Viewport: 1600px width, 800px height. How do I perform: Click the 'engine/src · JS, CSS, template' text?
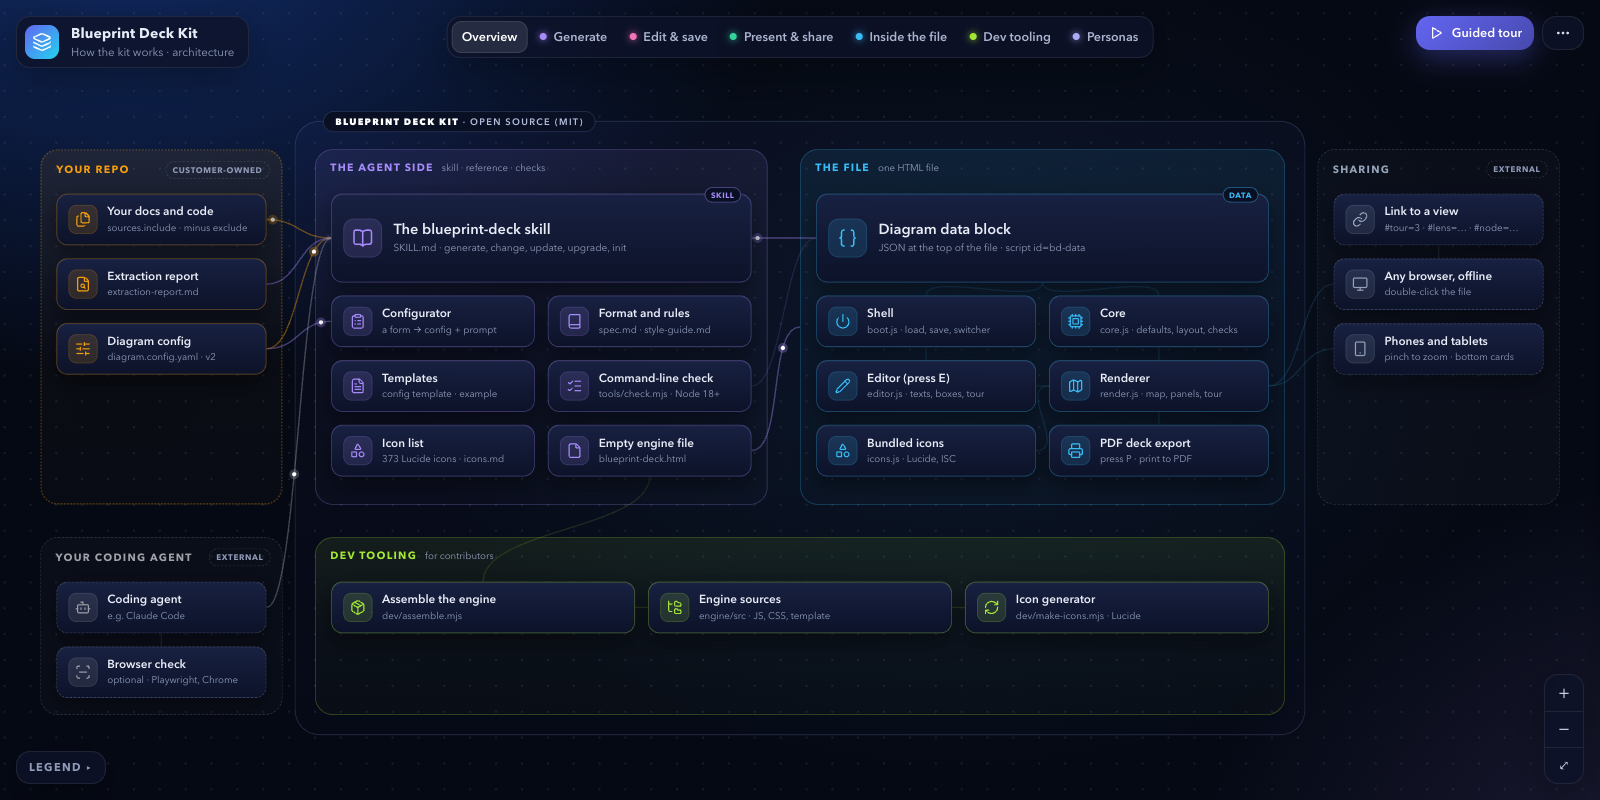click(764, 616)
